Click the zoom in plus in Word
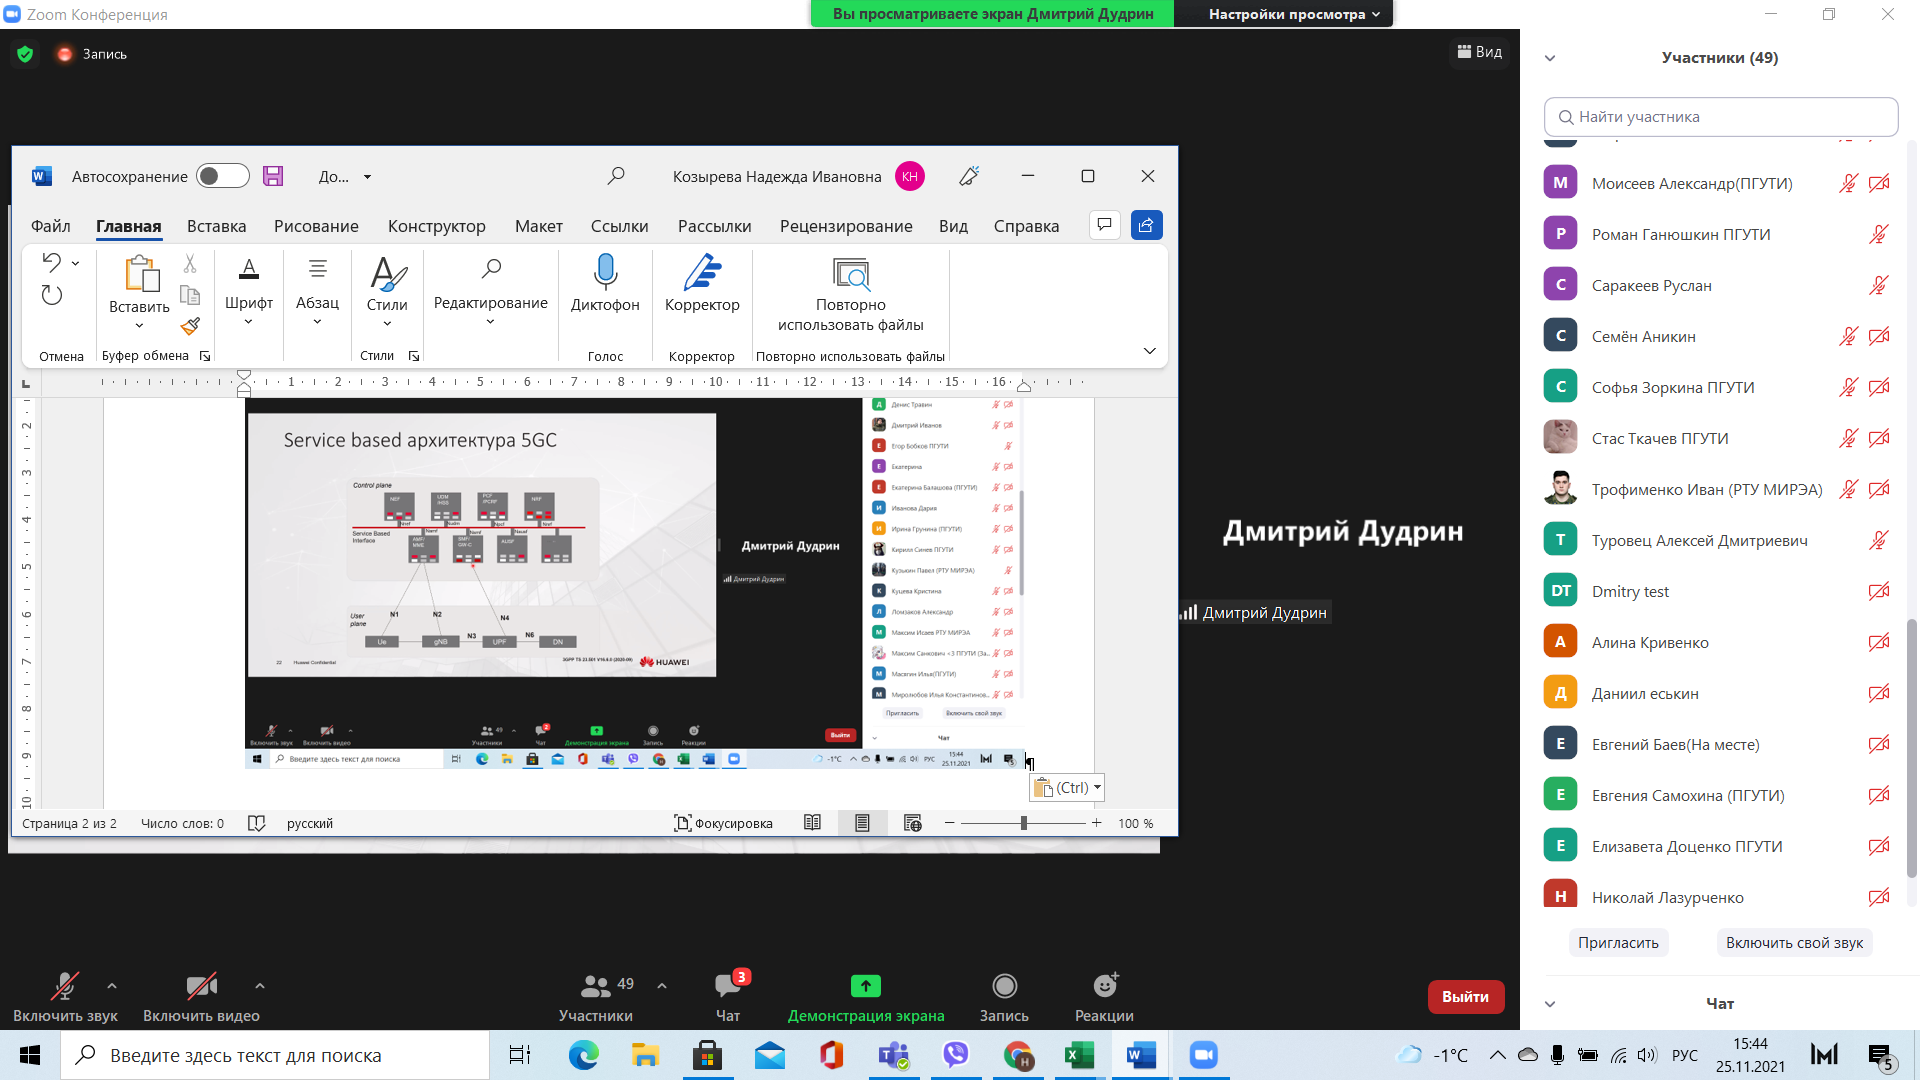Image resolution: width=1920 pixels, height=1080 pixels. tap(1096, 823)
